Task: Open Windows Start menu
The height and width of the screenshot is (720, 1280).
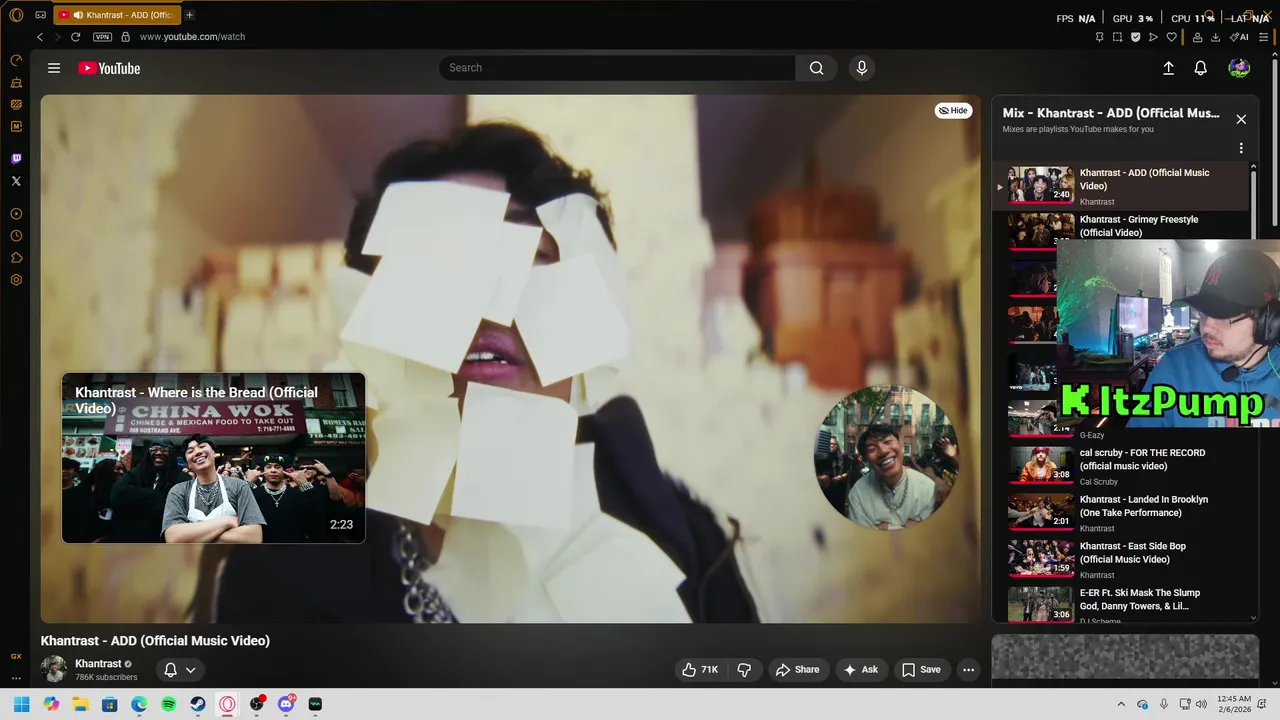Action: (21, 704)
